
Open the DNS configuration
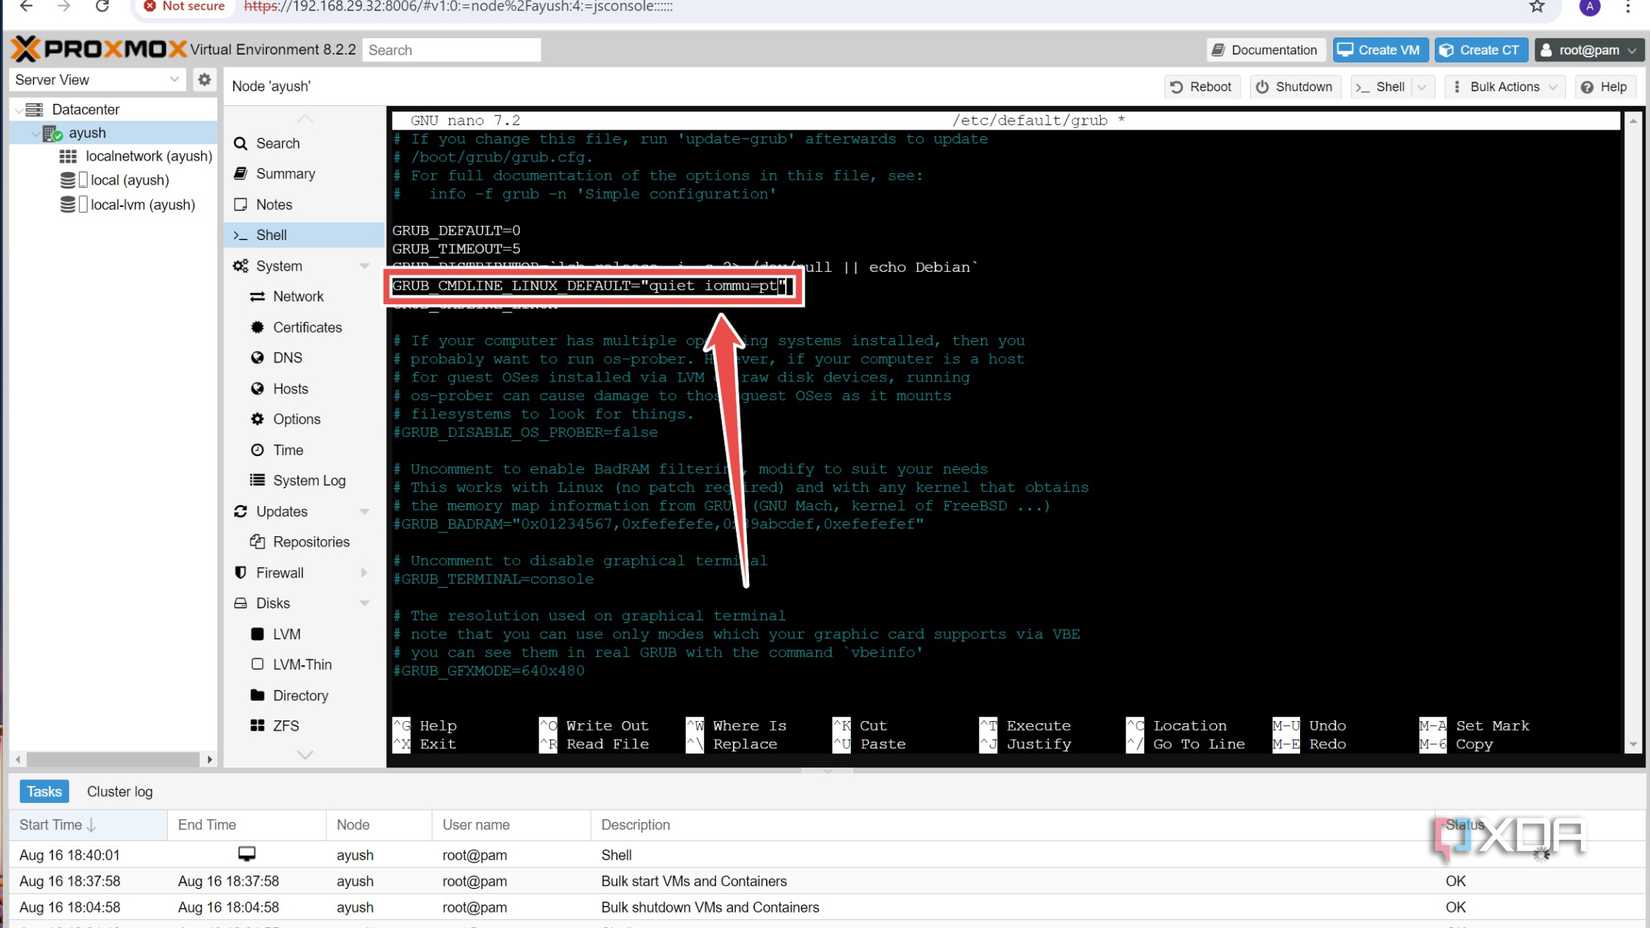tap(286, 357)
